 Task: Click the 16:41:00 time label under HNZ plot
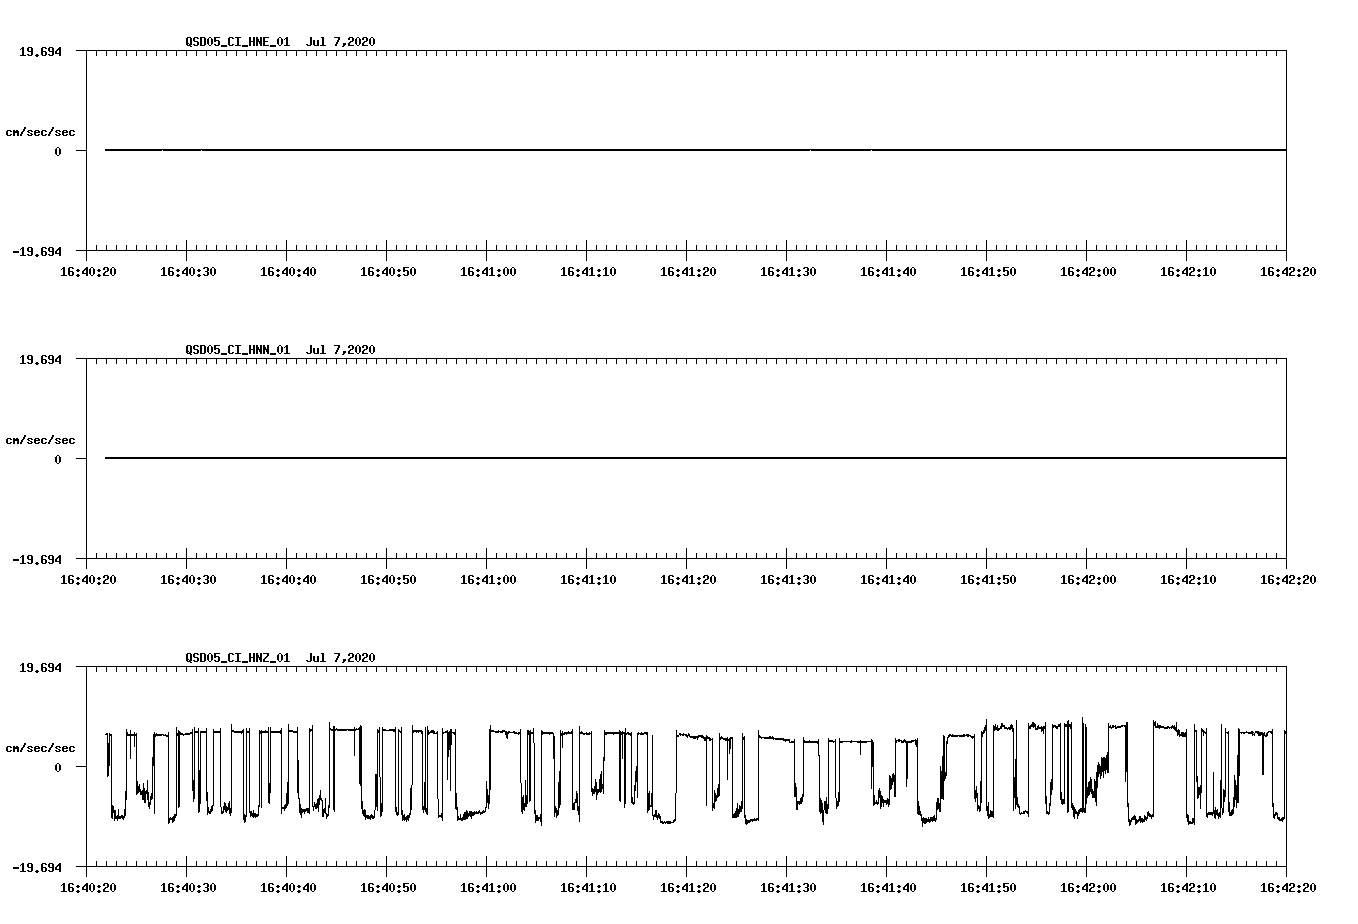488,888
